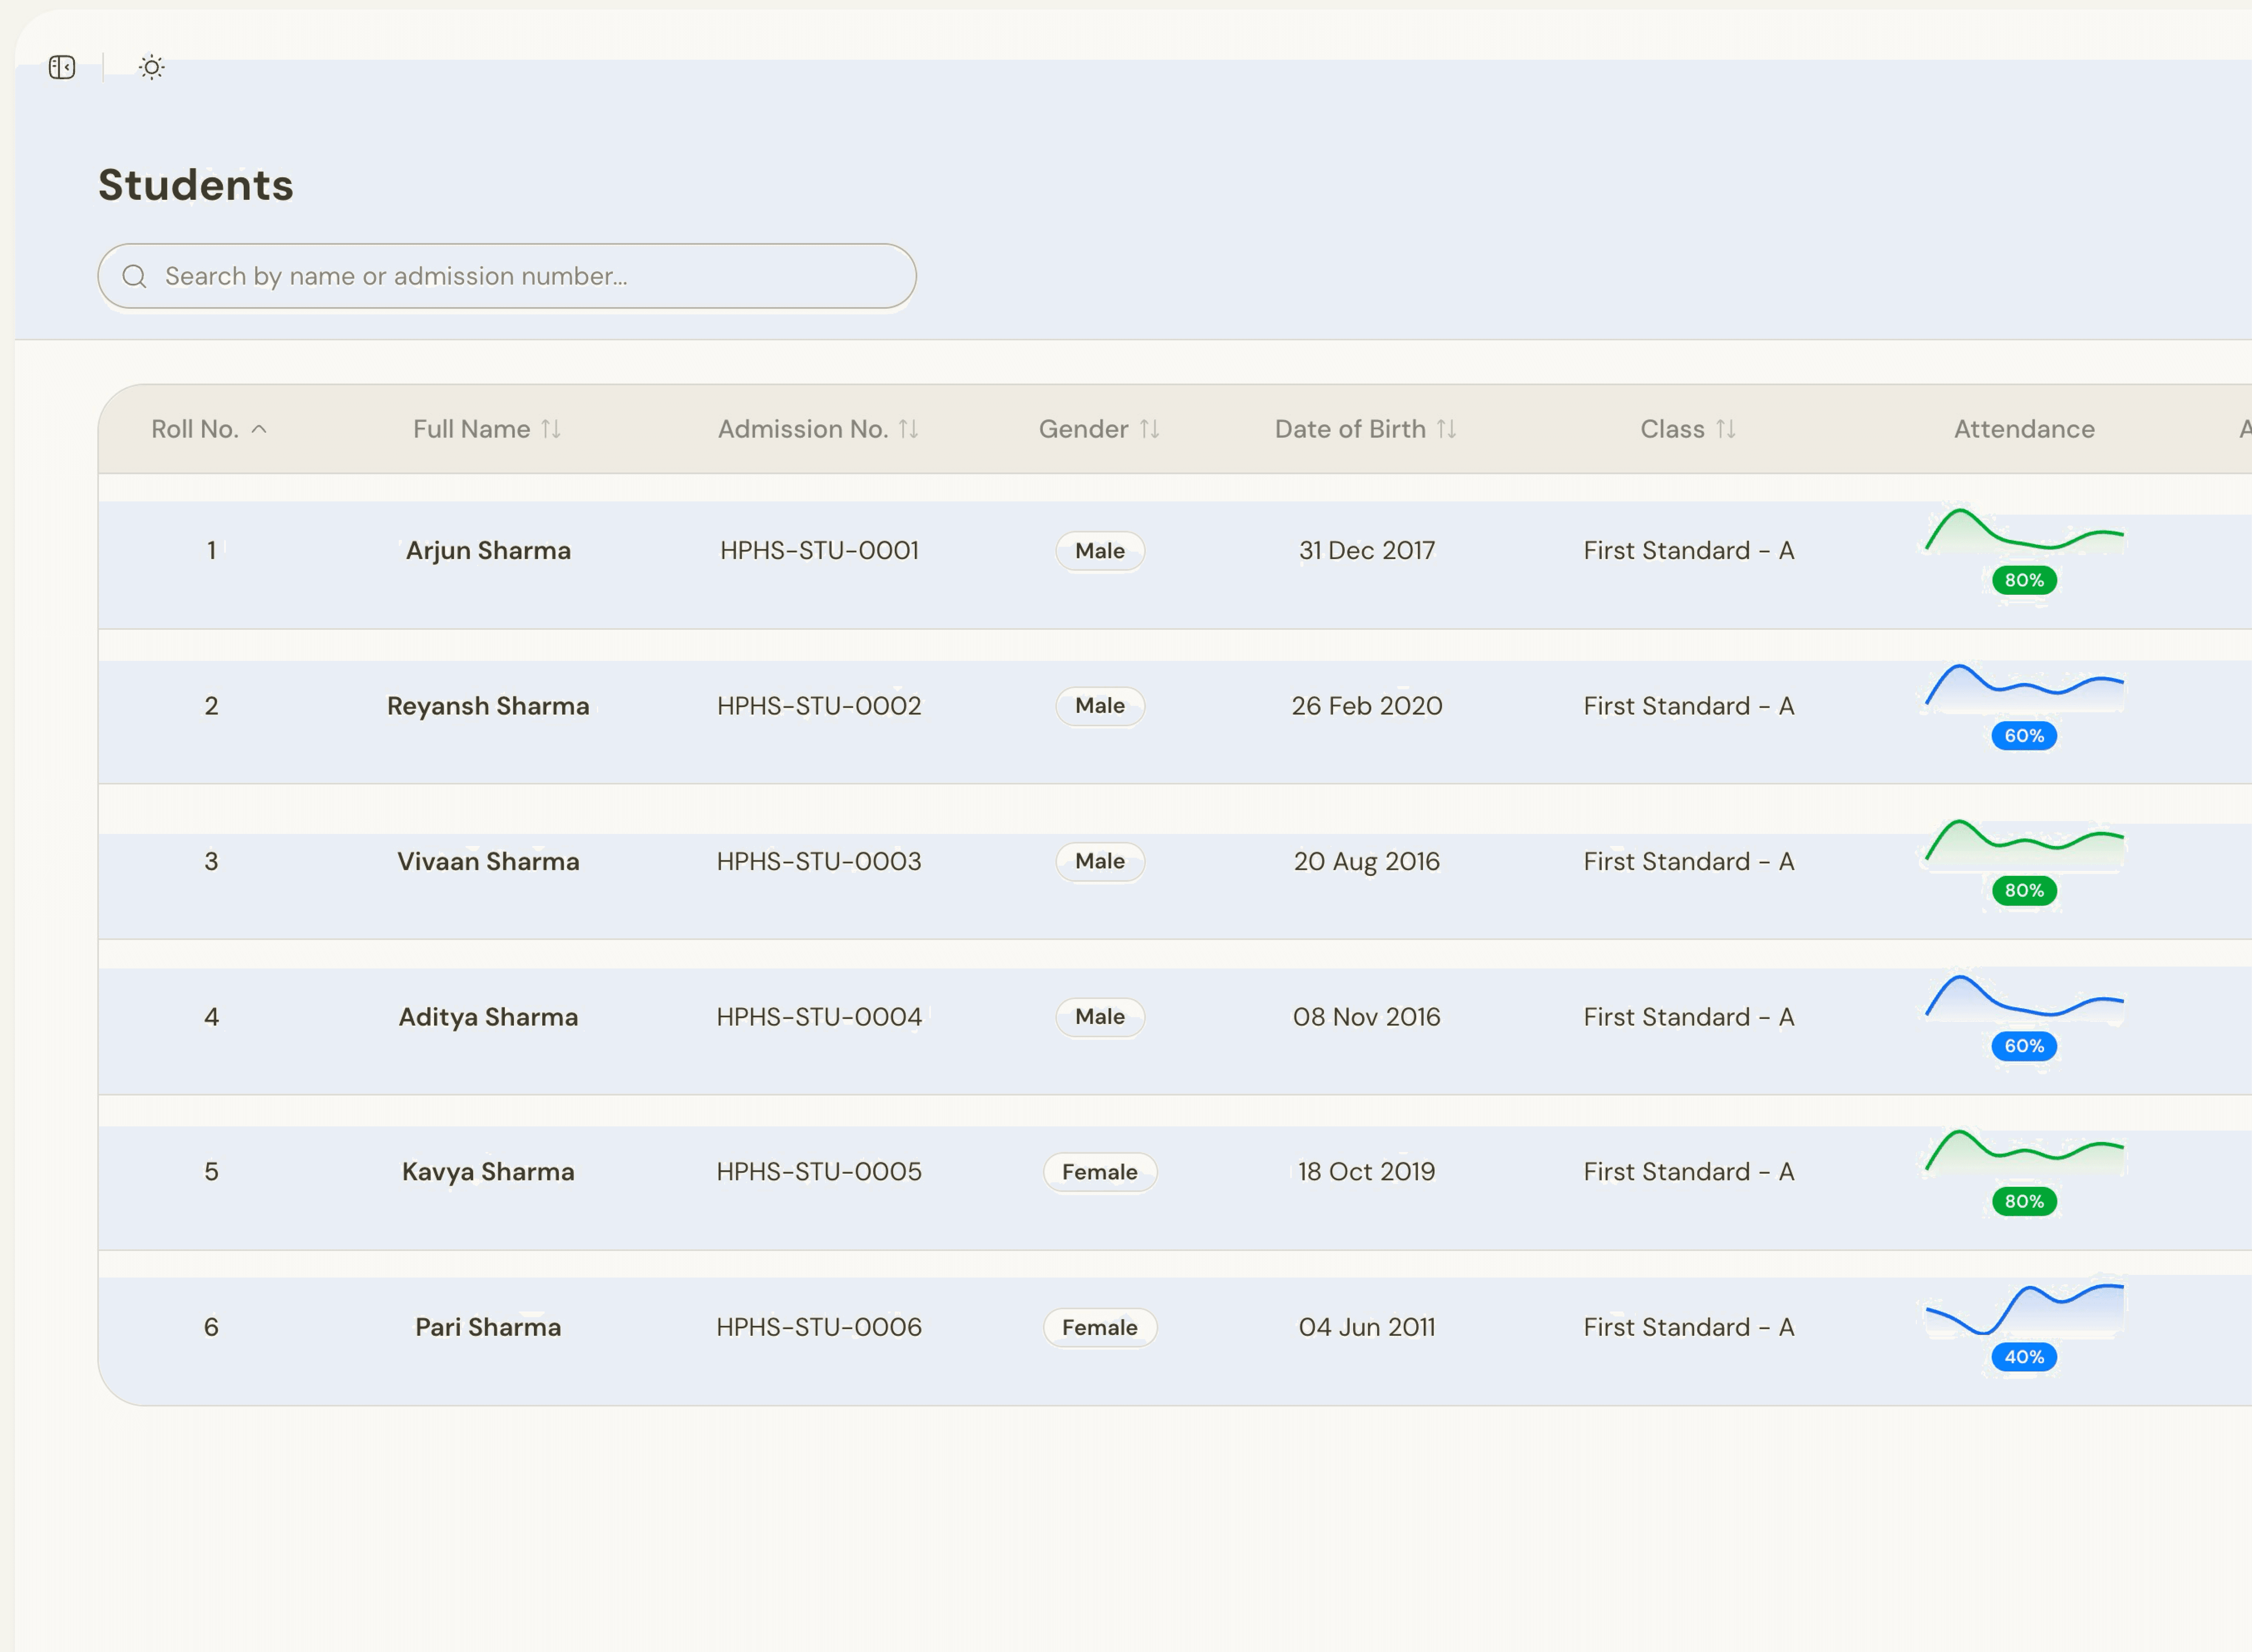Click Kavya Sharma's Female gender badge

[x=1099, y=1172]
